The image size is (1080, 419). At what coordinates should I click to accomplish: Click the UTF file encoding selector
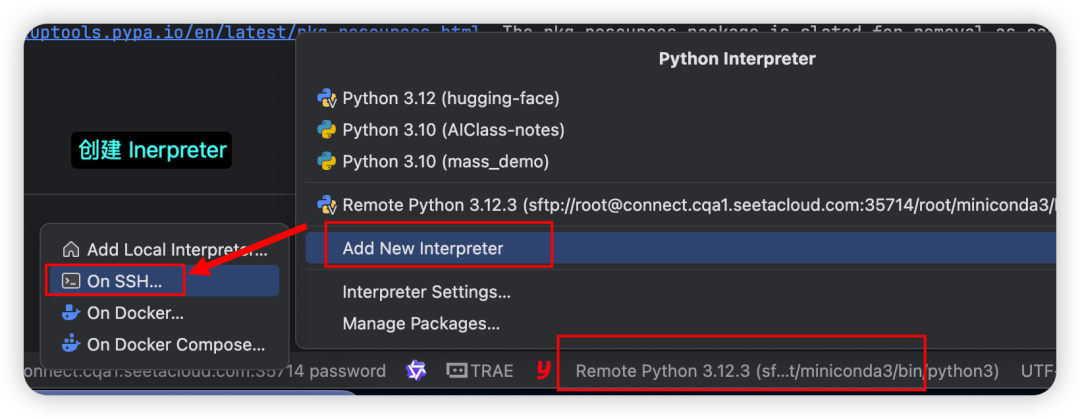[x=1037, y=371]
